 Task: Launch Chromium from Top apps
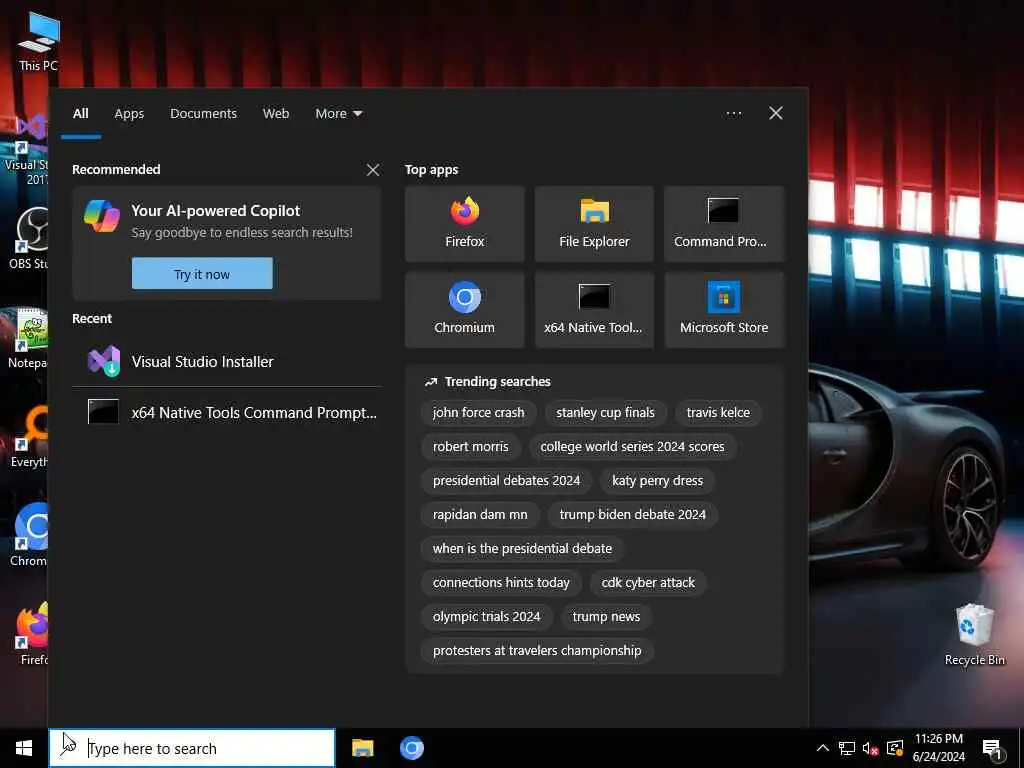[464, 310]
